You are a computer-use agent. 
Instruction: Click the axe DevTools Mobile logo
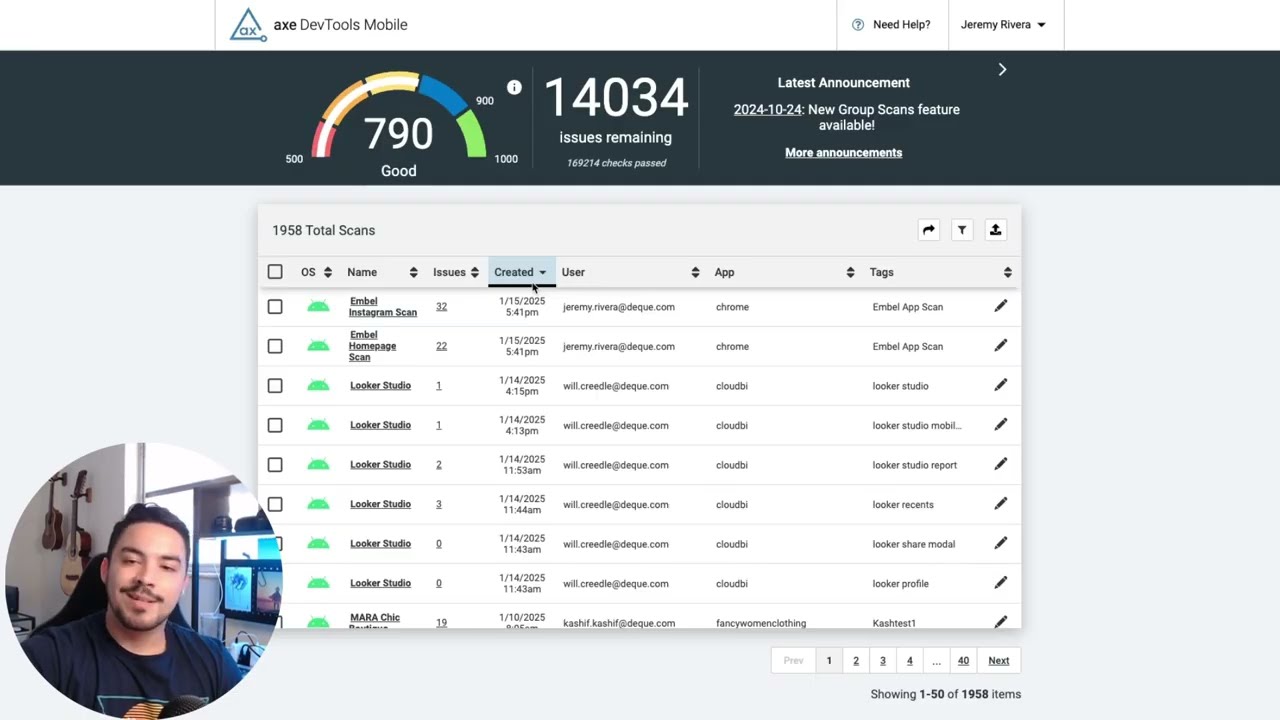[318, 25]
